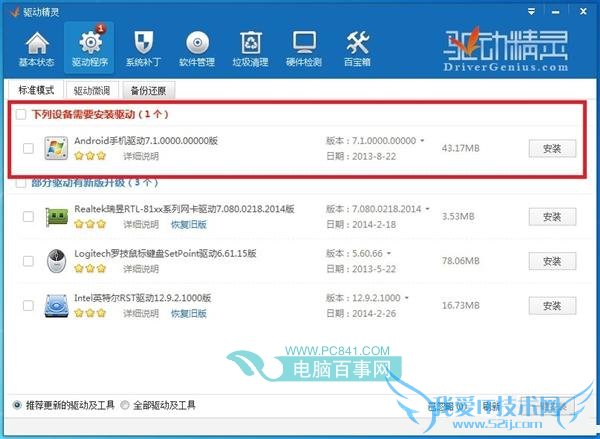The height and width of the screenshot is (439, 600).
Task: Click the Android手机驱动 Windows icon
Action: tap(56, 148)
